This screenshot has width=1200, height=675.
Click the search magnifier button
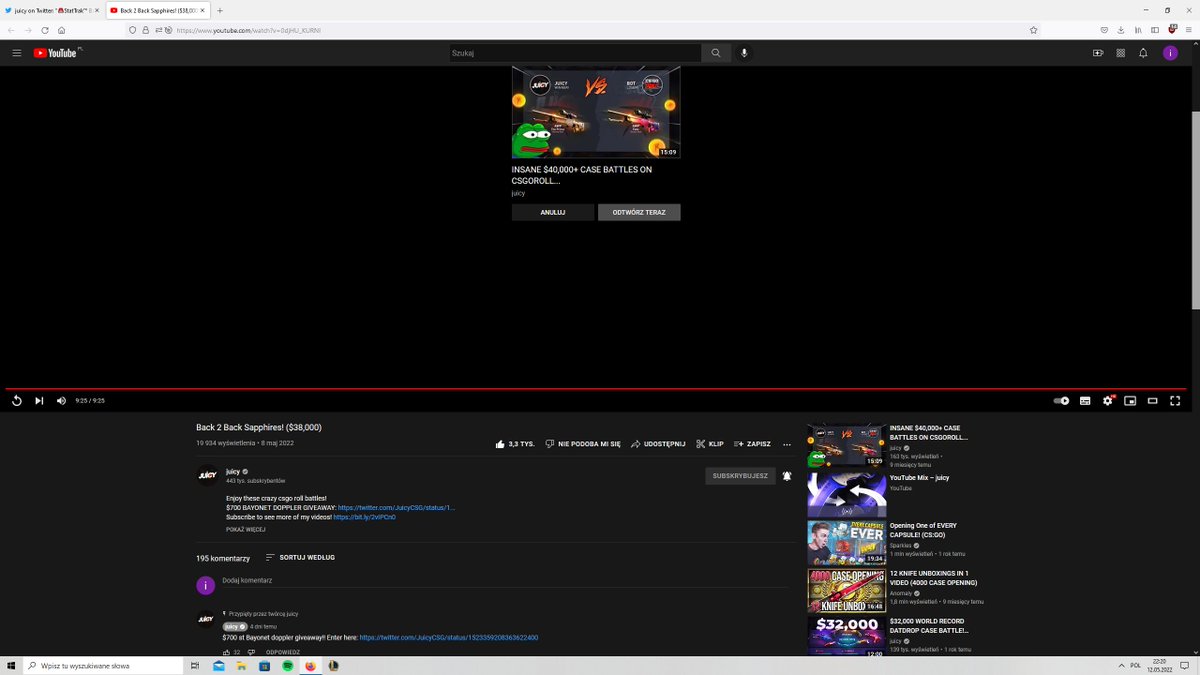click(716, 53)
